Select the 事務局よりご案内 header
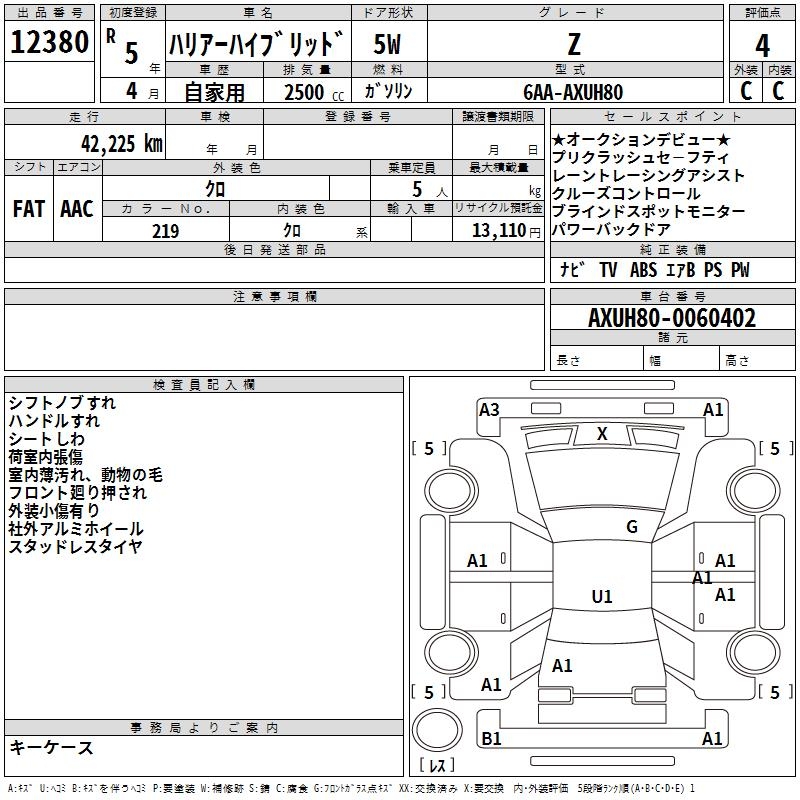 (204, 728)
